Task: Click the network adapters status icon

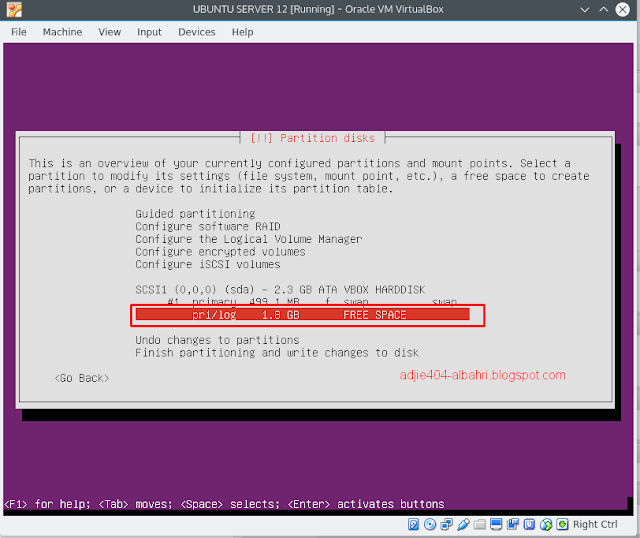Action: pyautogui.click(x=447, y=524)
